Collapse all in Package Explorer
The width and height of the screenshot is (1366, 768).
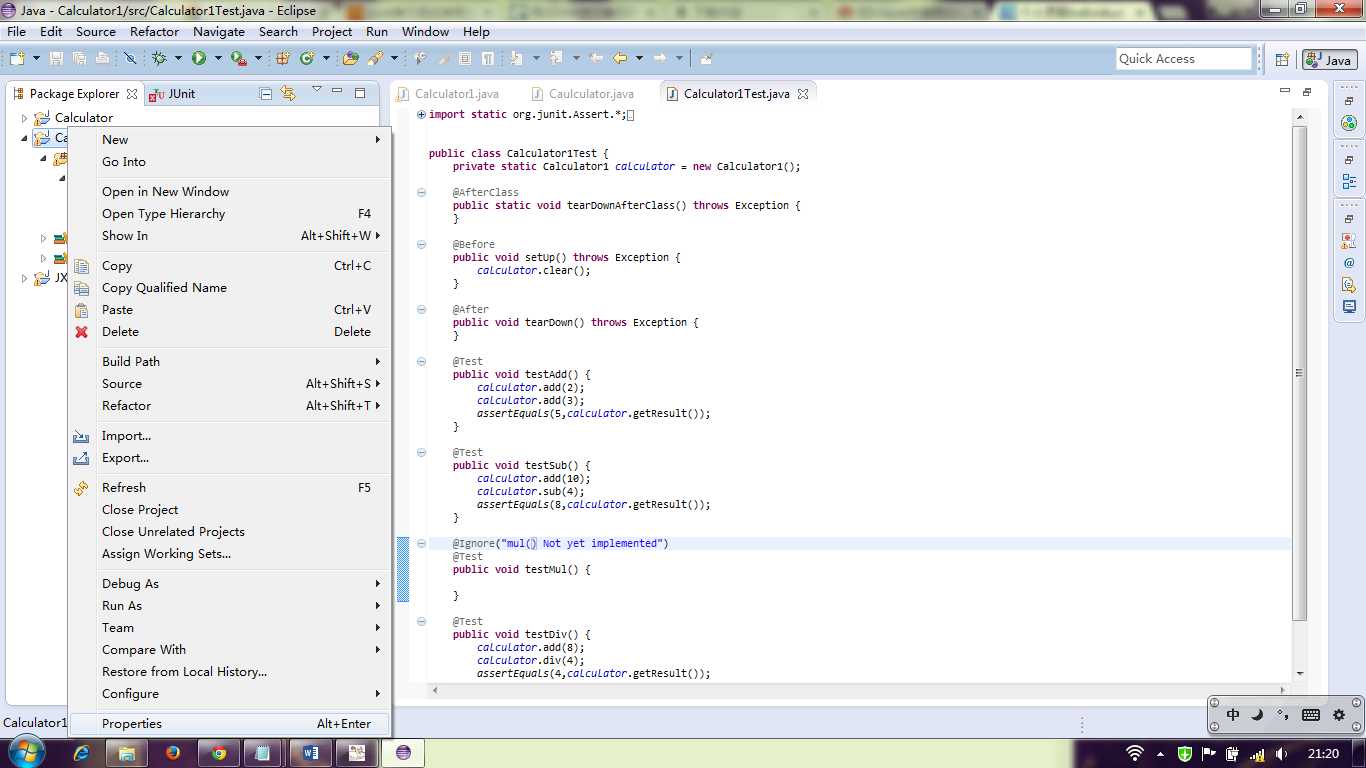click(x=266, y=94)
